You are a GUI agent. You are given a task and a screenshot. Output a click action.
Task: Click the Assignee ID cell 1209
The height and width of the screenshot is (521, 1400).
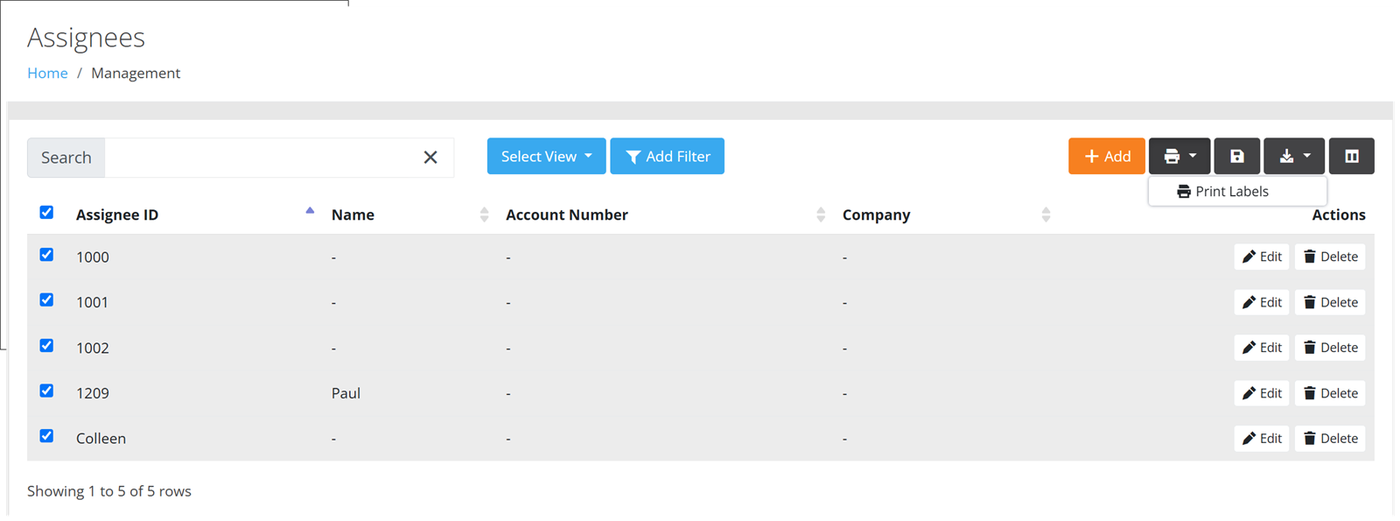tap(93, 393)
